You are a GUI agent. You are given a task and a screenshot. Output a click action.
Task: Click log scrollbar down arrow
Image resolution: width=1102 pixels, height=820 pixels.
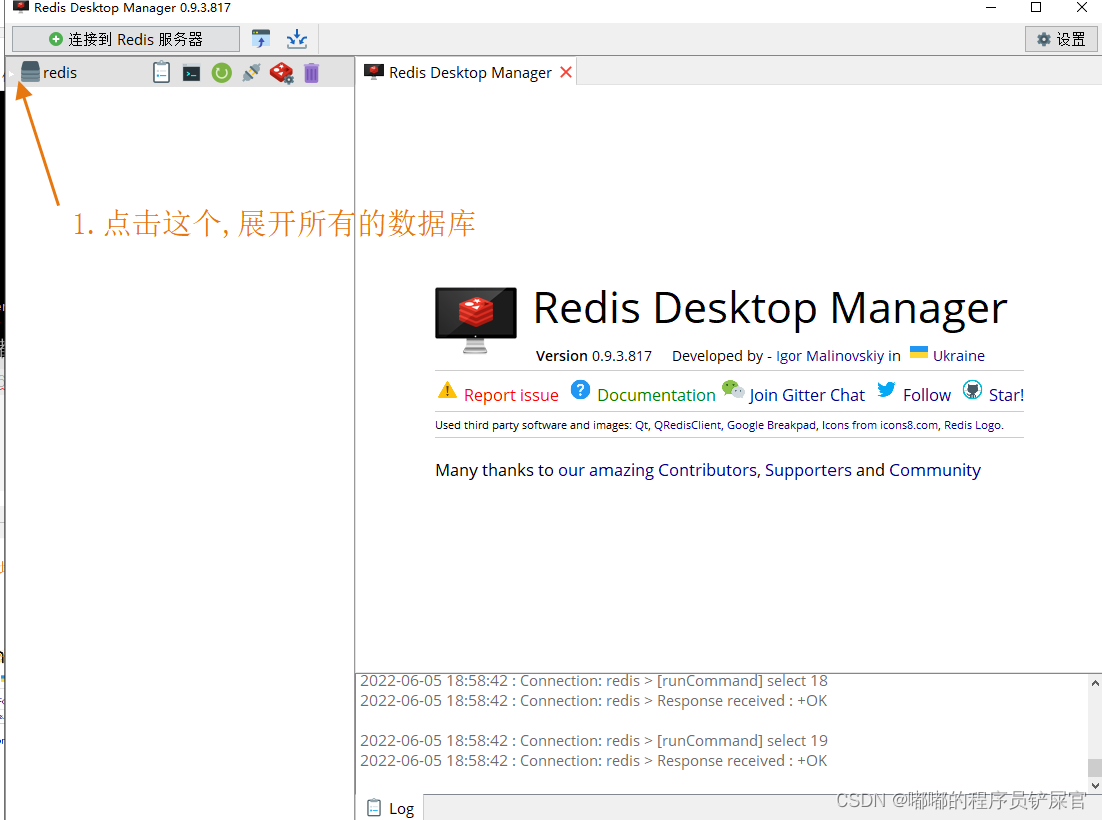1095,786
